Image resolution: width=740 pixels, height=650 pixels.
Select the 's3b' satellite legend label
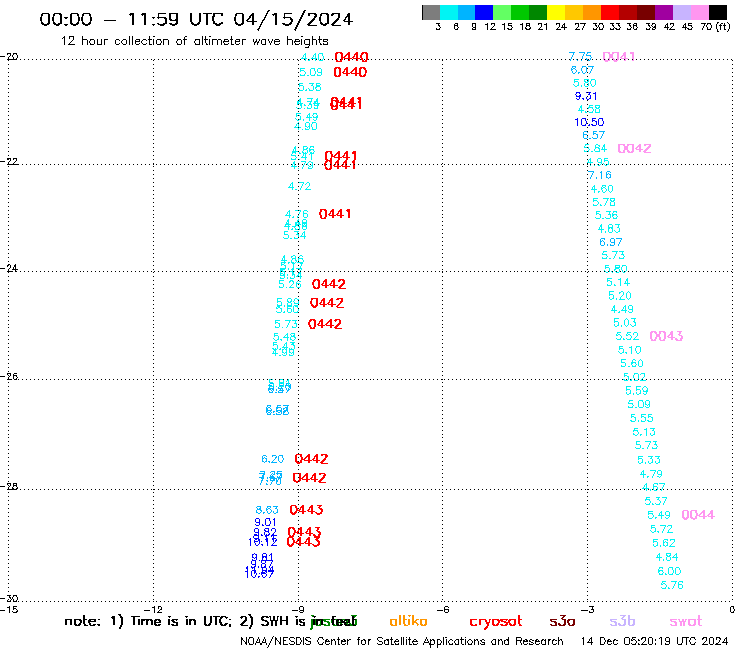click(x=622, y=621)
